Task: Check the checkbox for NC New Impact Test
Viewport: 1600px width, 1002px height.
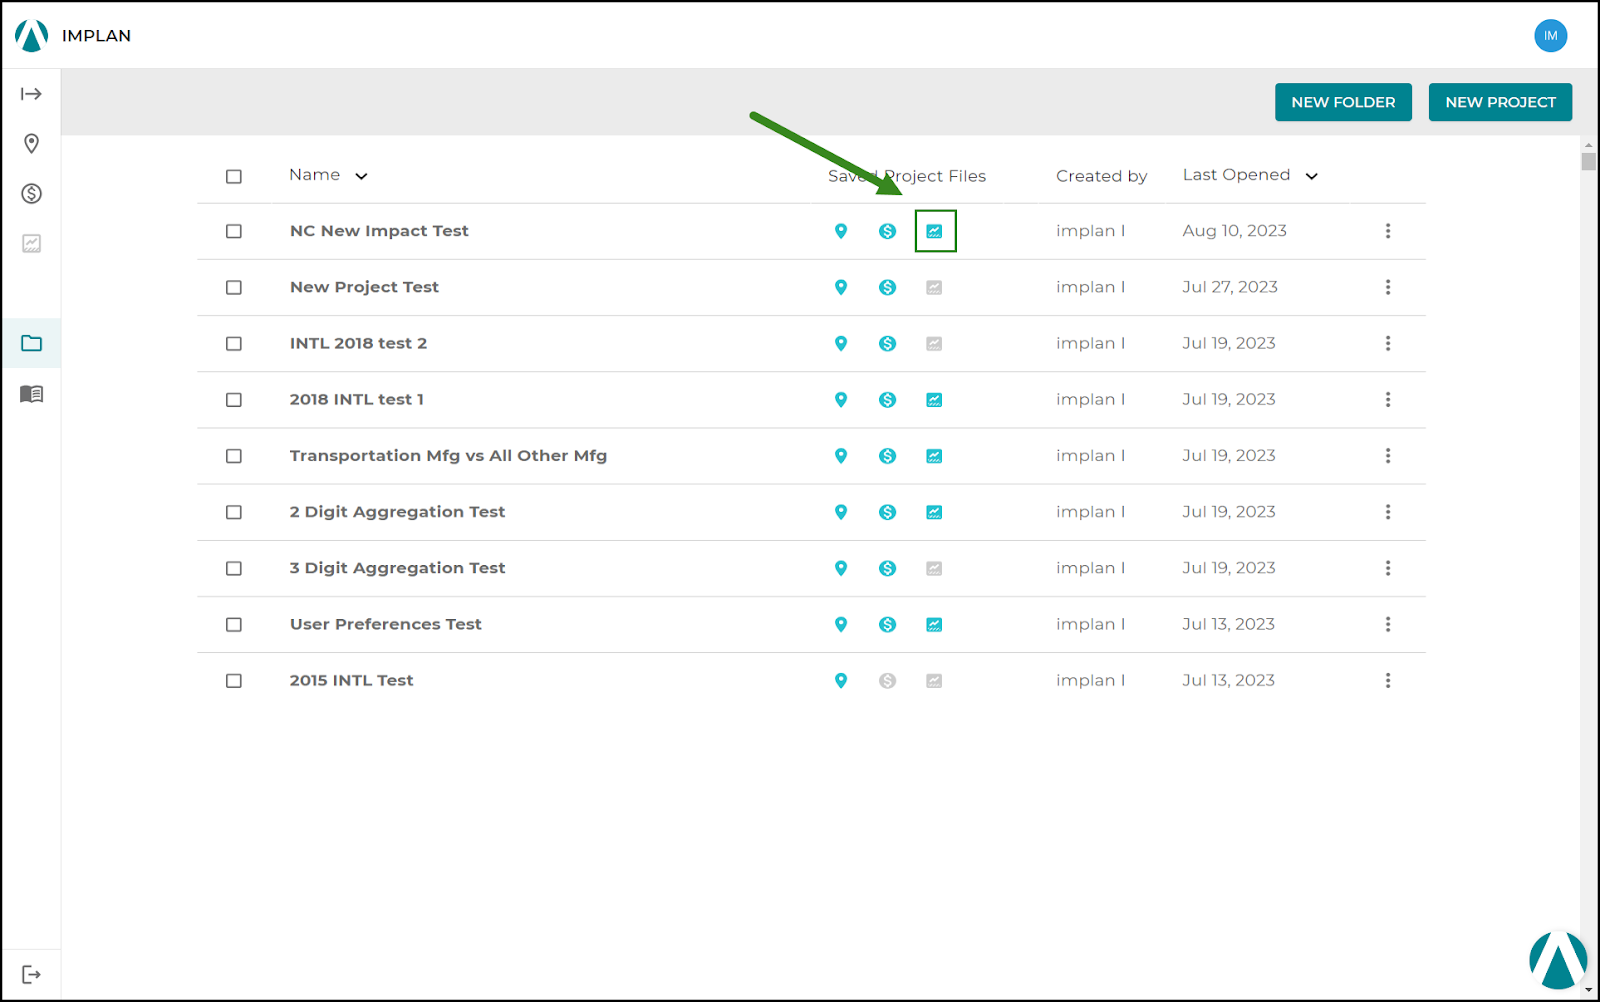Action: (x=233, y=231)
